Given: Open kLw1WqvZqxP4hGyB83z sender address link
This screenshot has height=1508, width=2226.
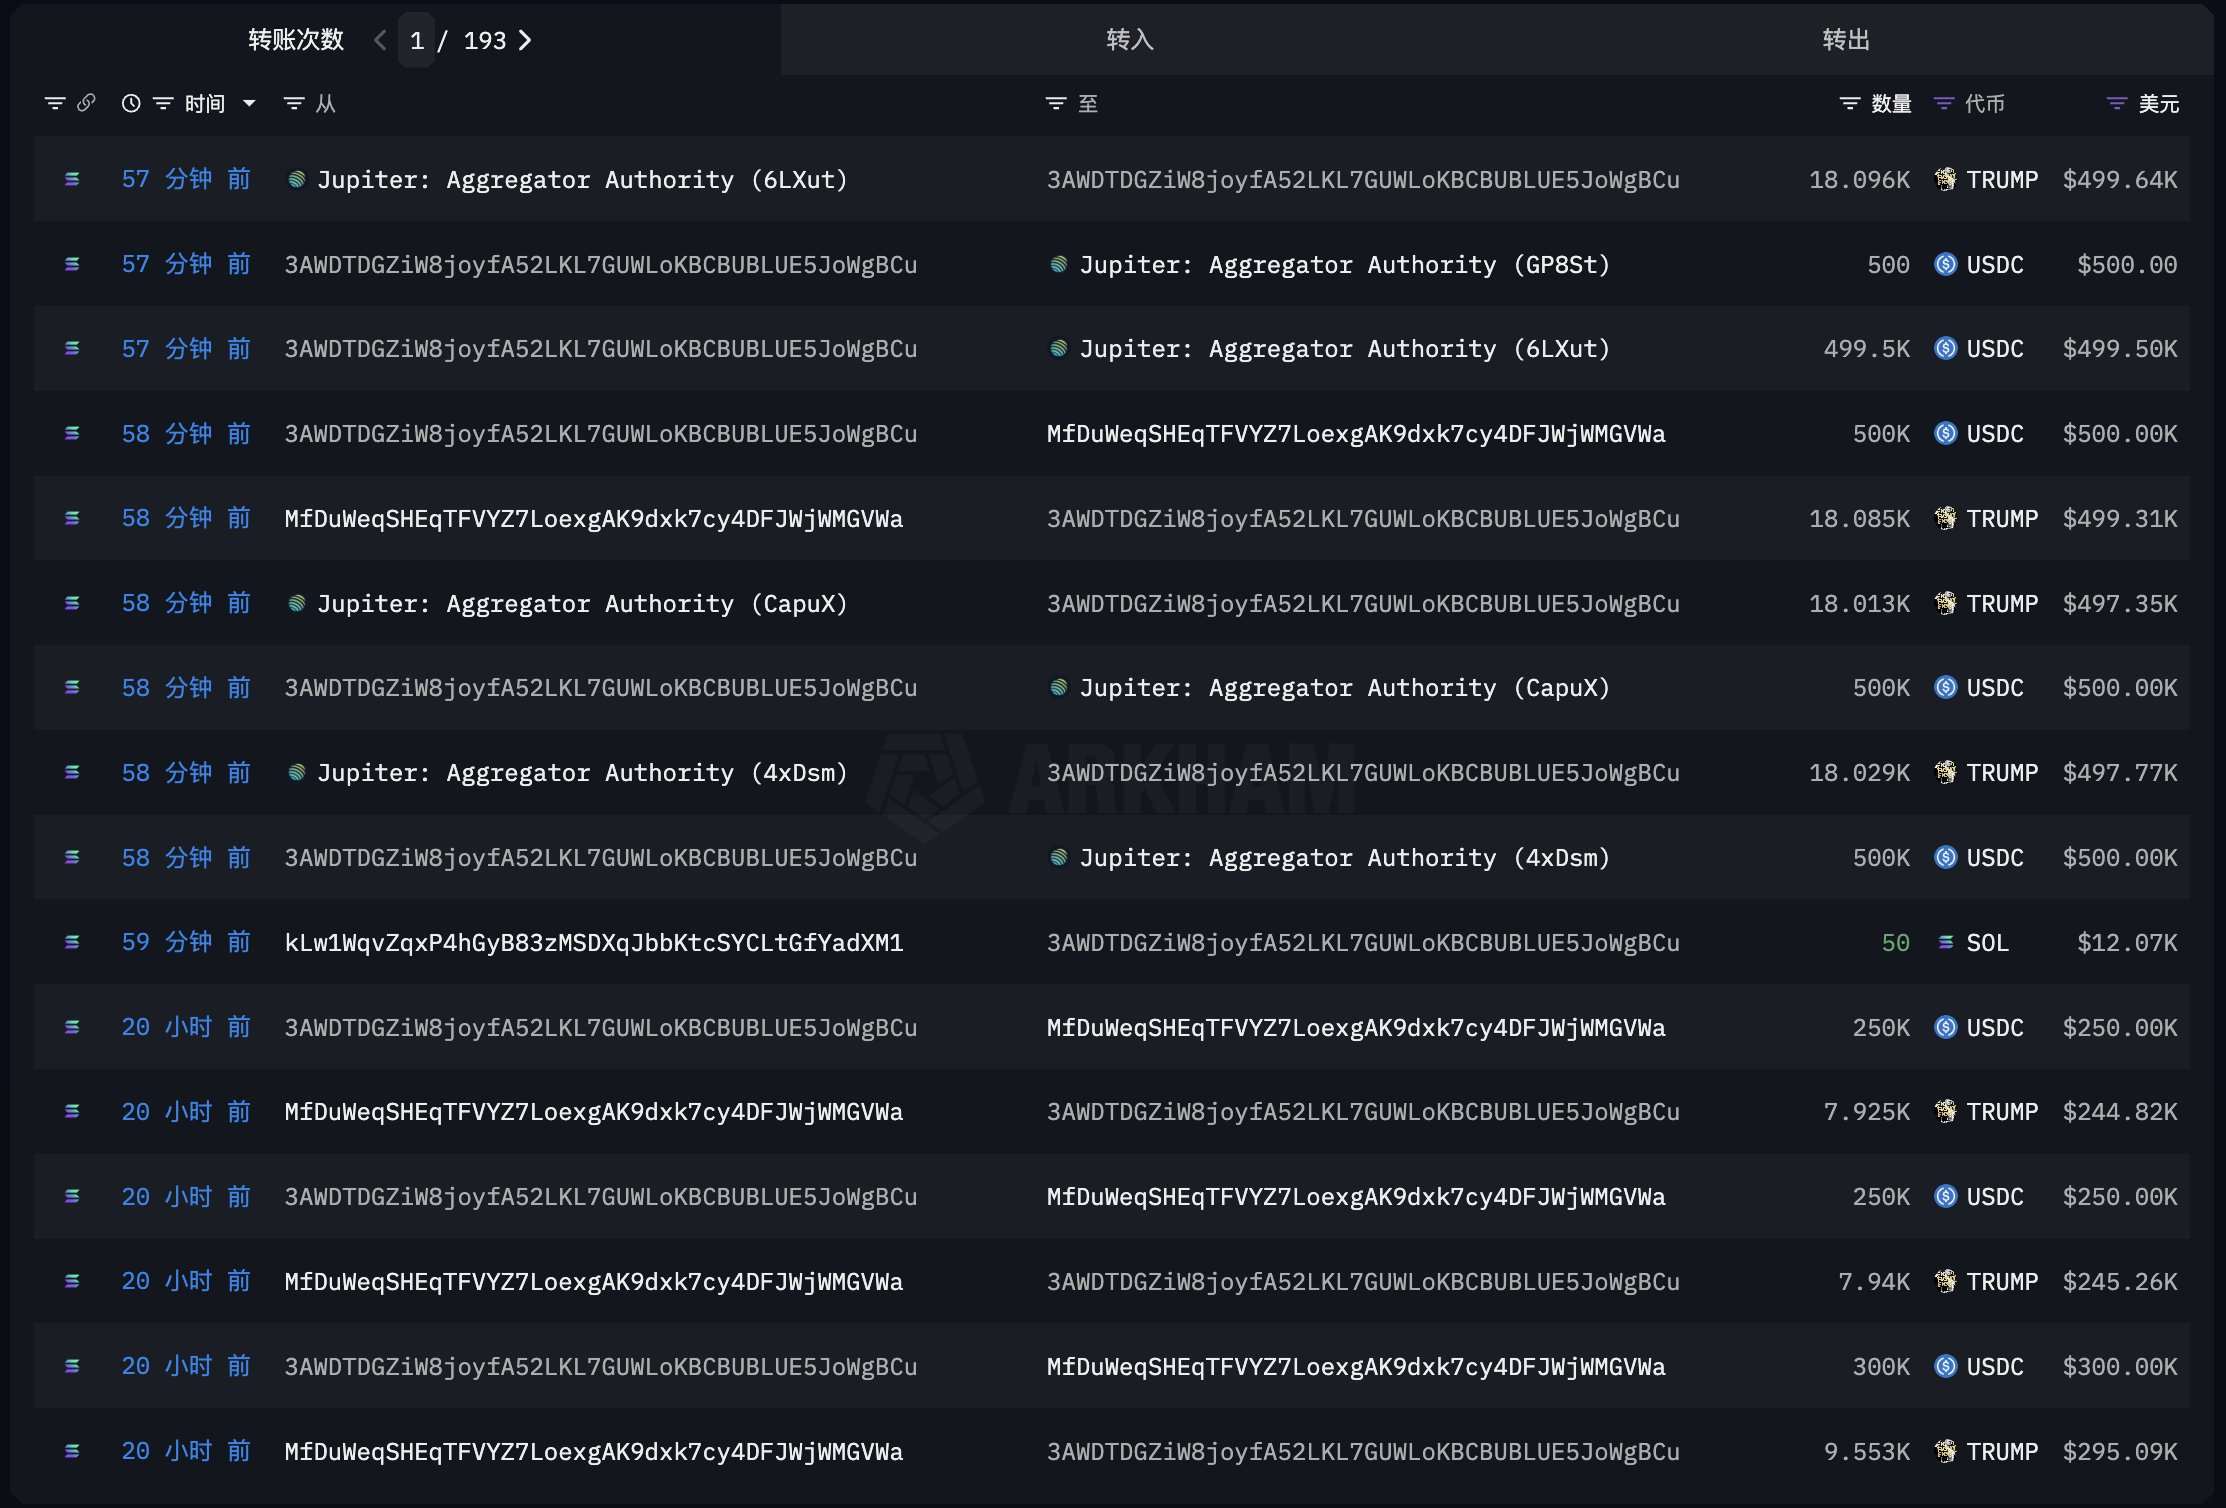Looking at the screenshot, I should pos(594,943).
